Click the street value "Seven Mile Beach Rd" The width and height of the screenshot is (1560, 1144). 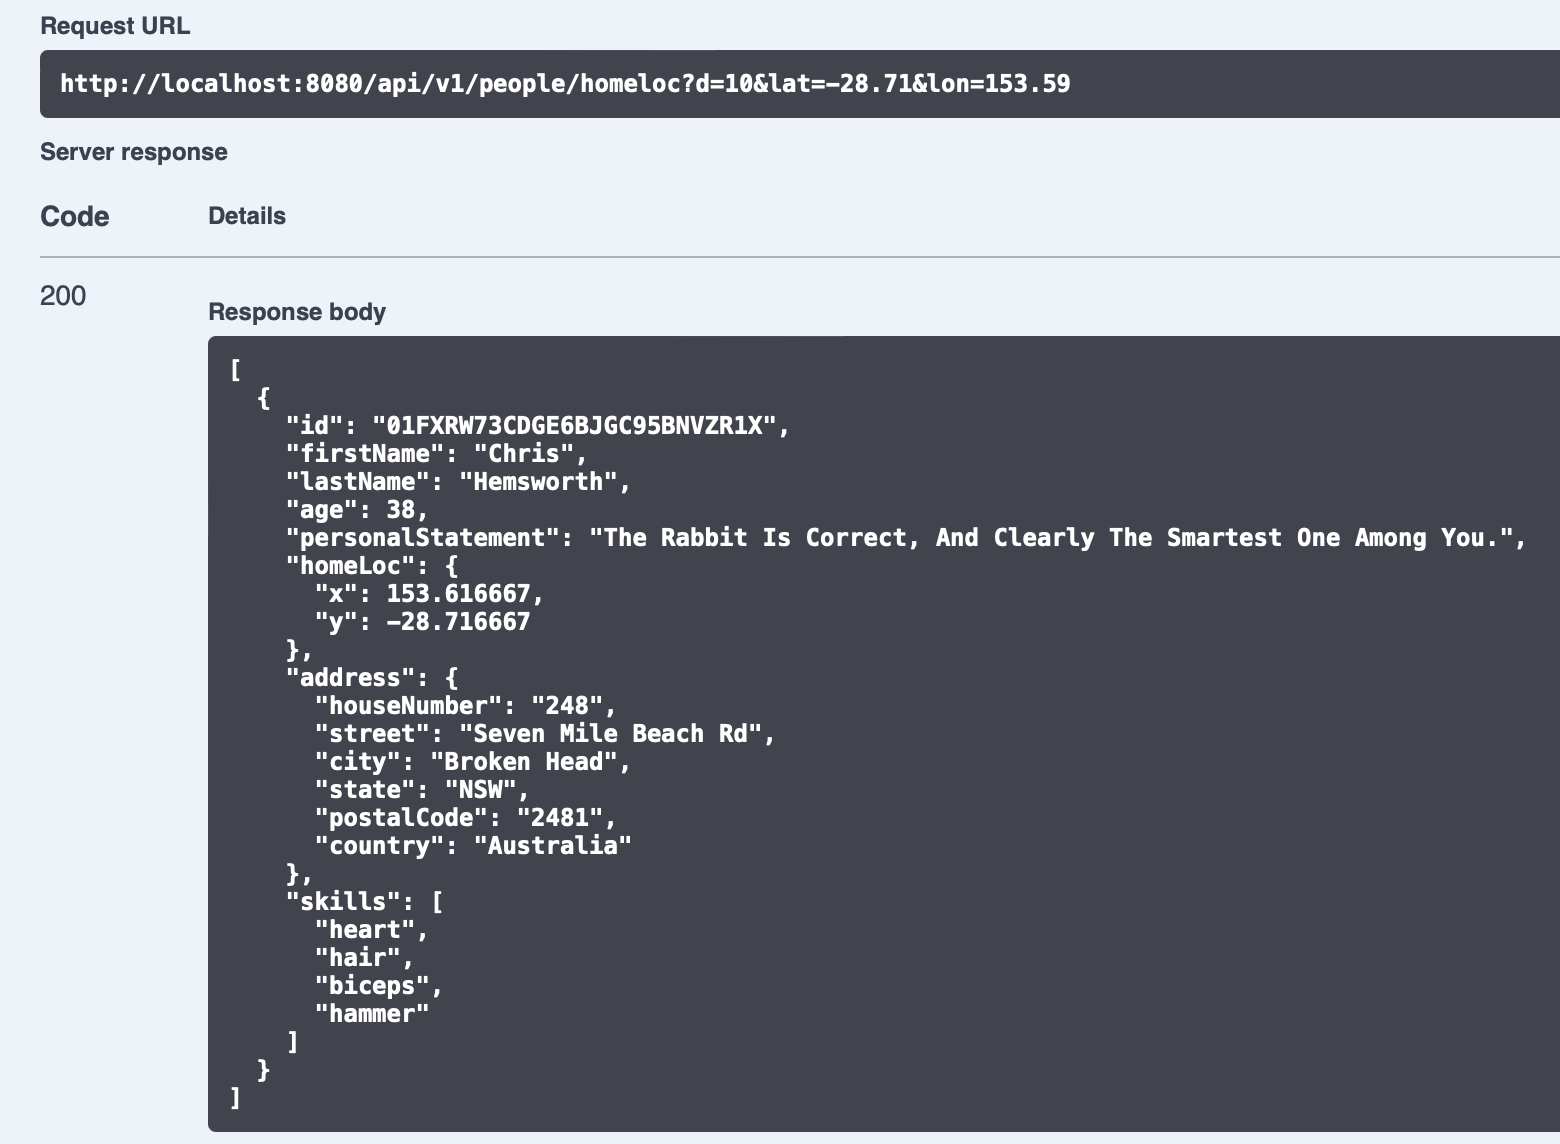click(x=610, y=734)
